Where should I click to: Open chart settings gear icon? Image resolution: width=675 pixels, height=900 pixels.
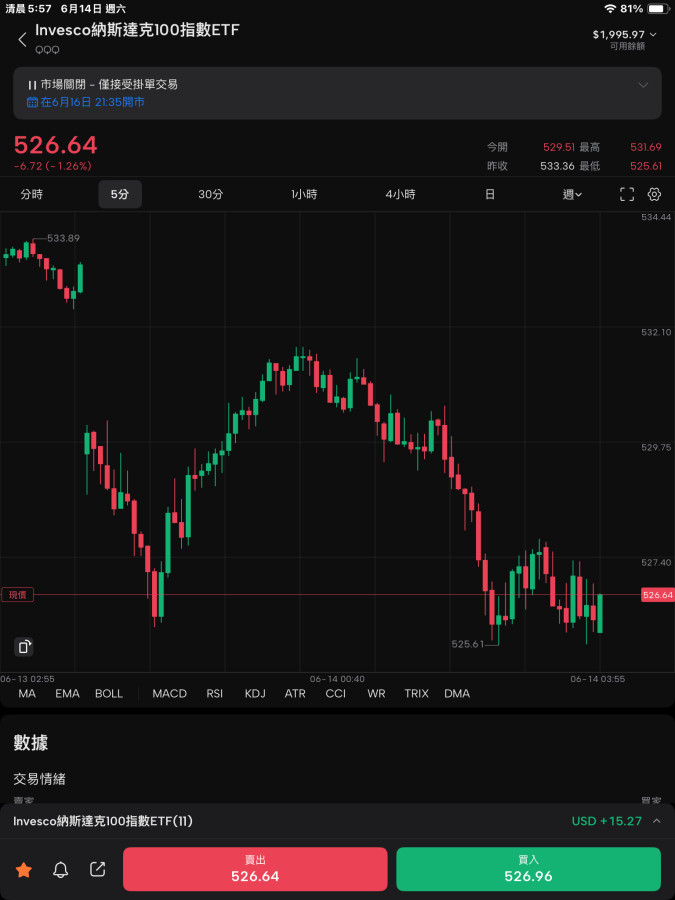click(x=654, y=195)
